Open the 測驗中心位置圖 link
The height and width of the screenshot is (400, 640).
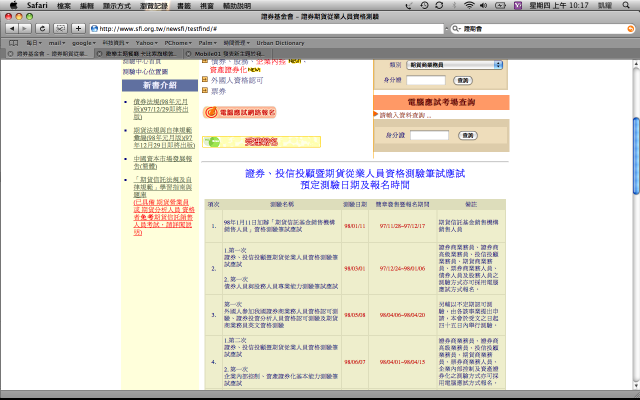[146, 72]
